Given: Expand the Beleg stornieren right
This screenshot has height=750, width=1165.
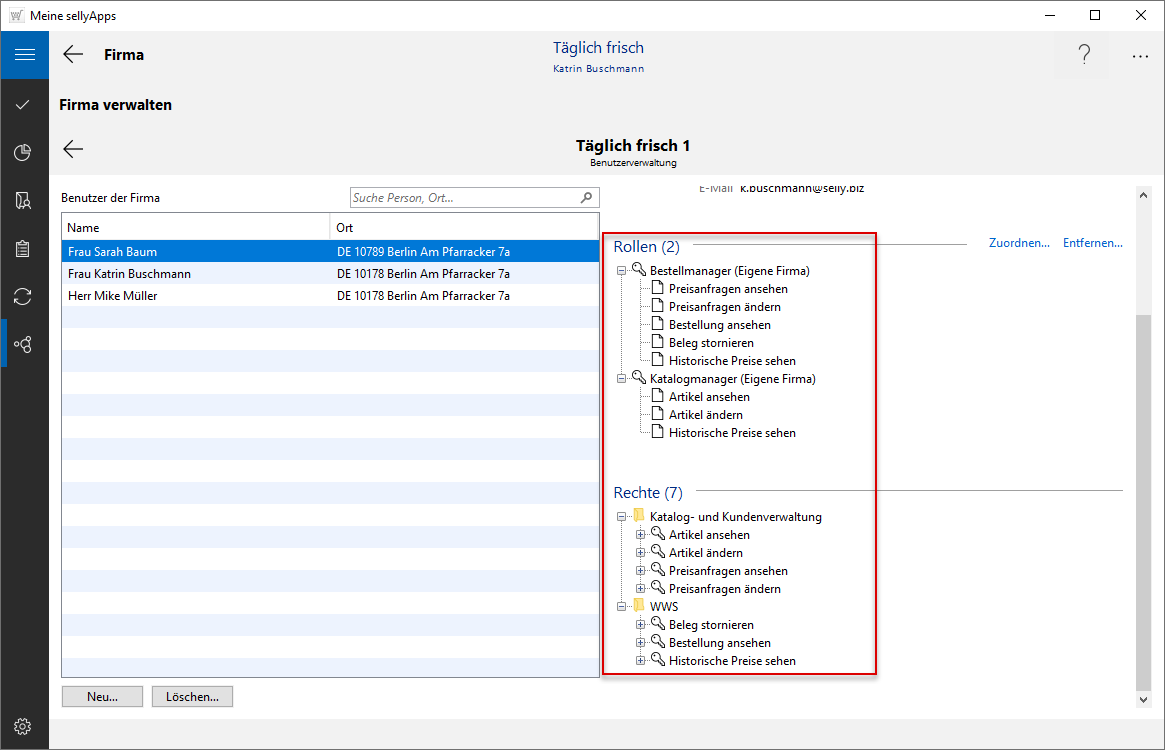Looking at the screenshot, I should (641, 625).
